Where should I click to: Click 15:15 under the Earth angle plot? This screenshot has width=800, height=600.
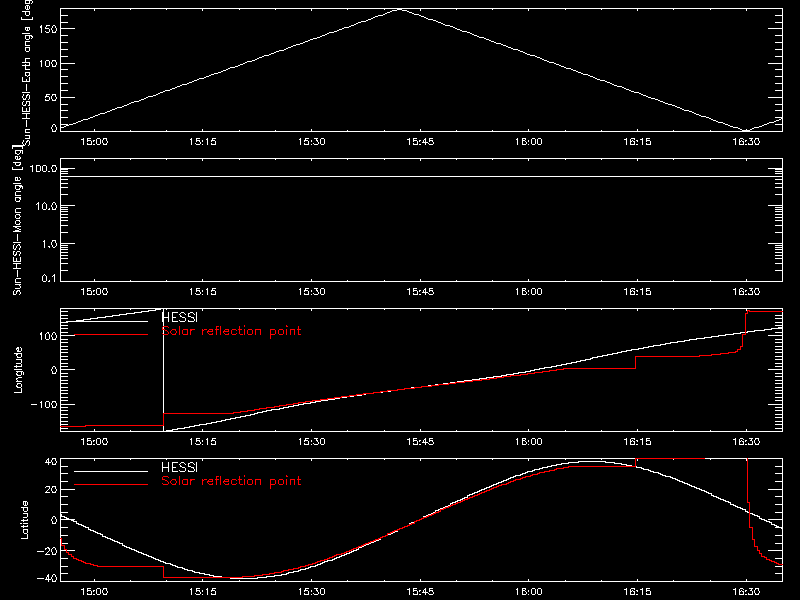[x=203, y=142]
